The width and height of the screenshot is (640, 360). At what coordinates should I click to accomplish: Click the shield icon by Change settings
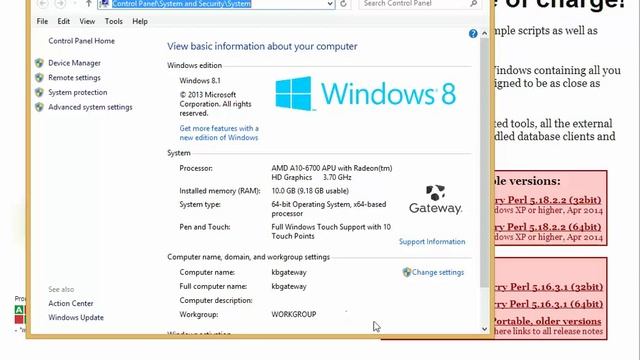(407, 272)
